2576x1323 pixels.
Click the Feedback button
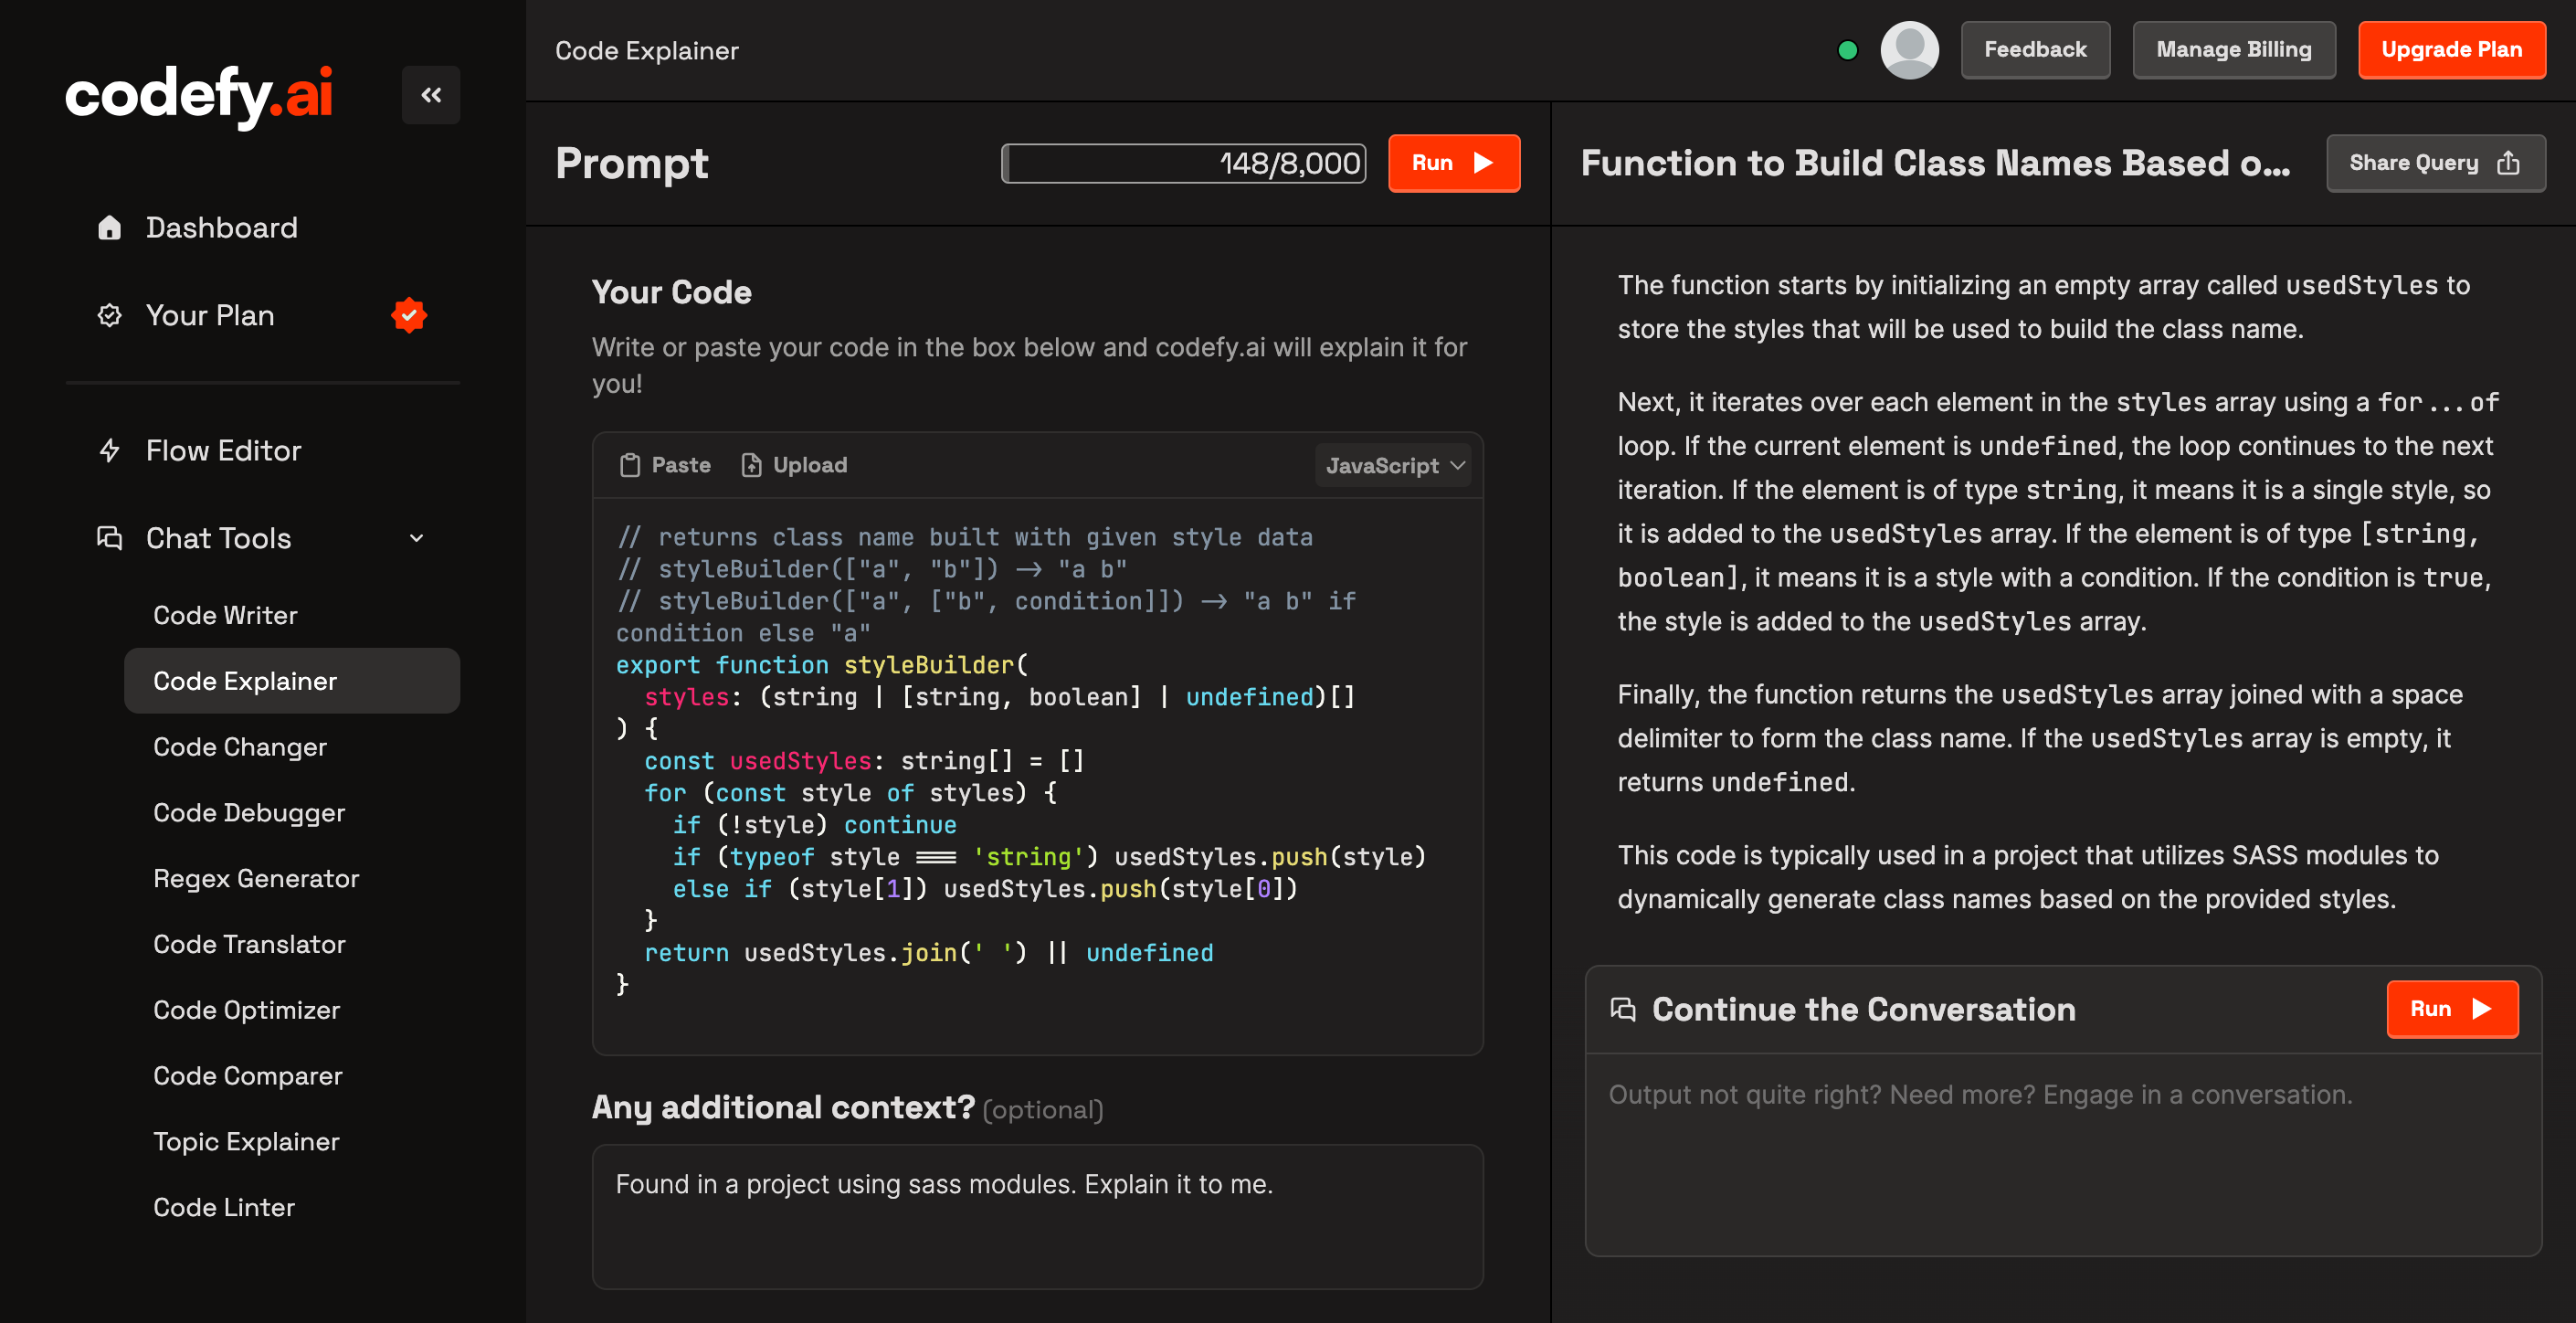(2035, 50)
